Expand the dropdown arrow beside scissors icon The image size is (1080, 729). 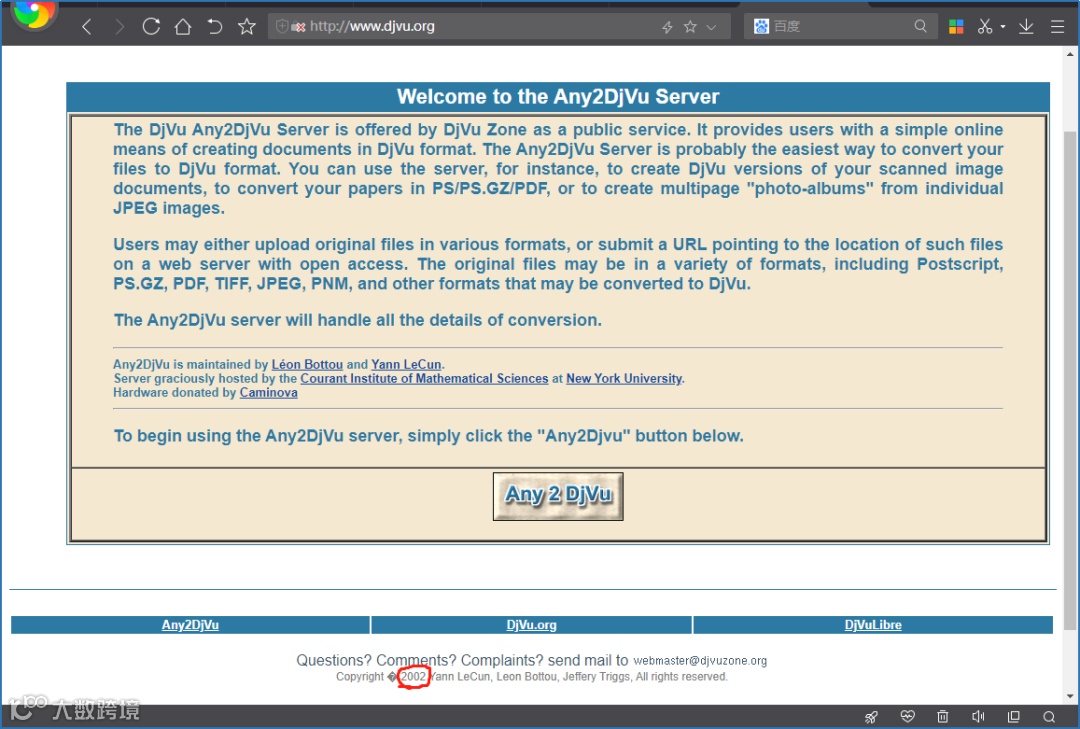point(1003,27)
